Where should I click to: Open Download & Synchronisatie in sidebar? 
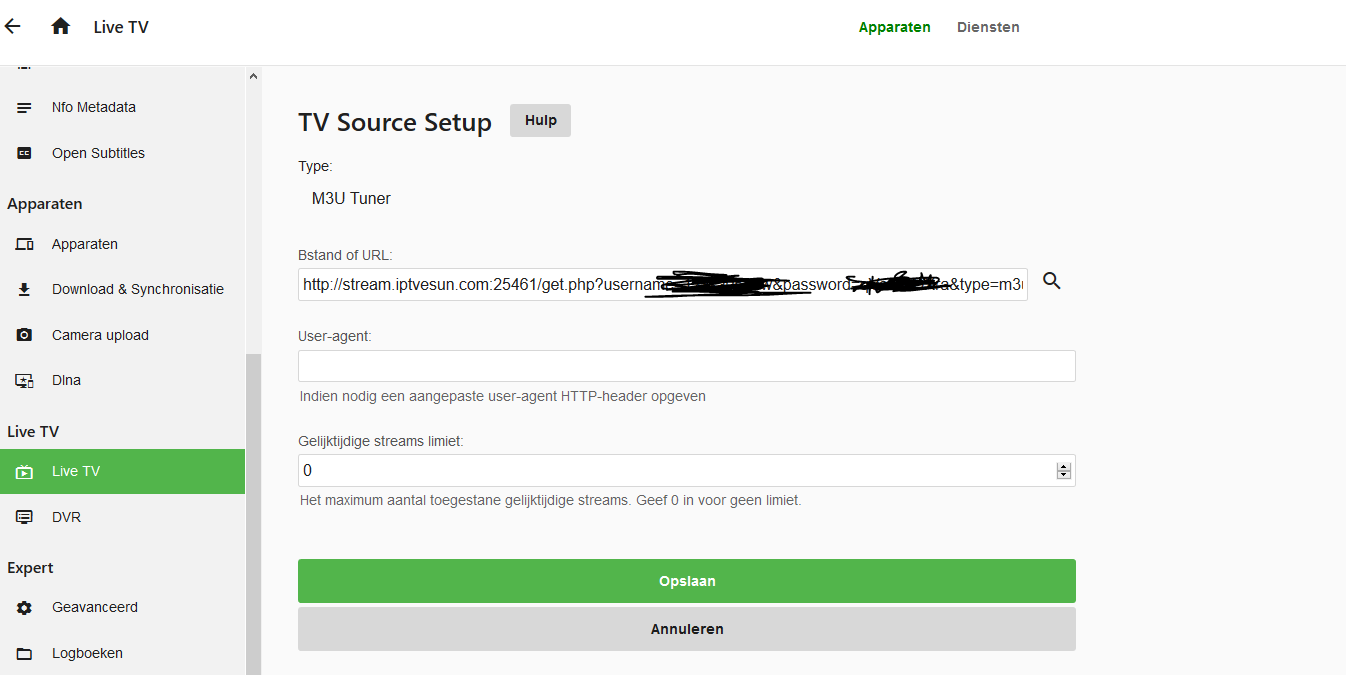137,289
